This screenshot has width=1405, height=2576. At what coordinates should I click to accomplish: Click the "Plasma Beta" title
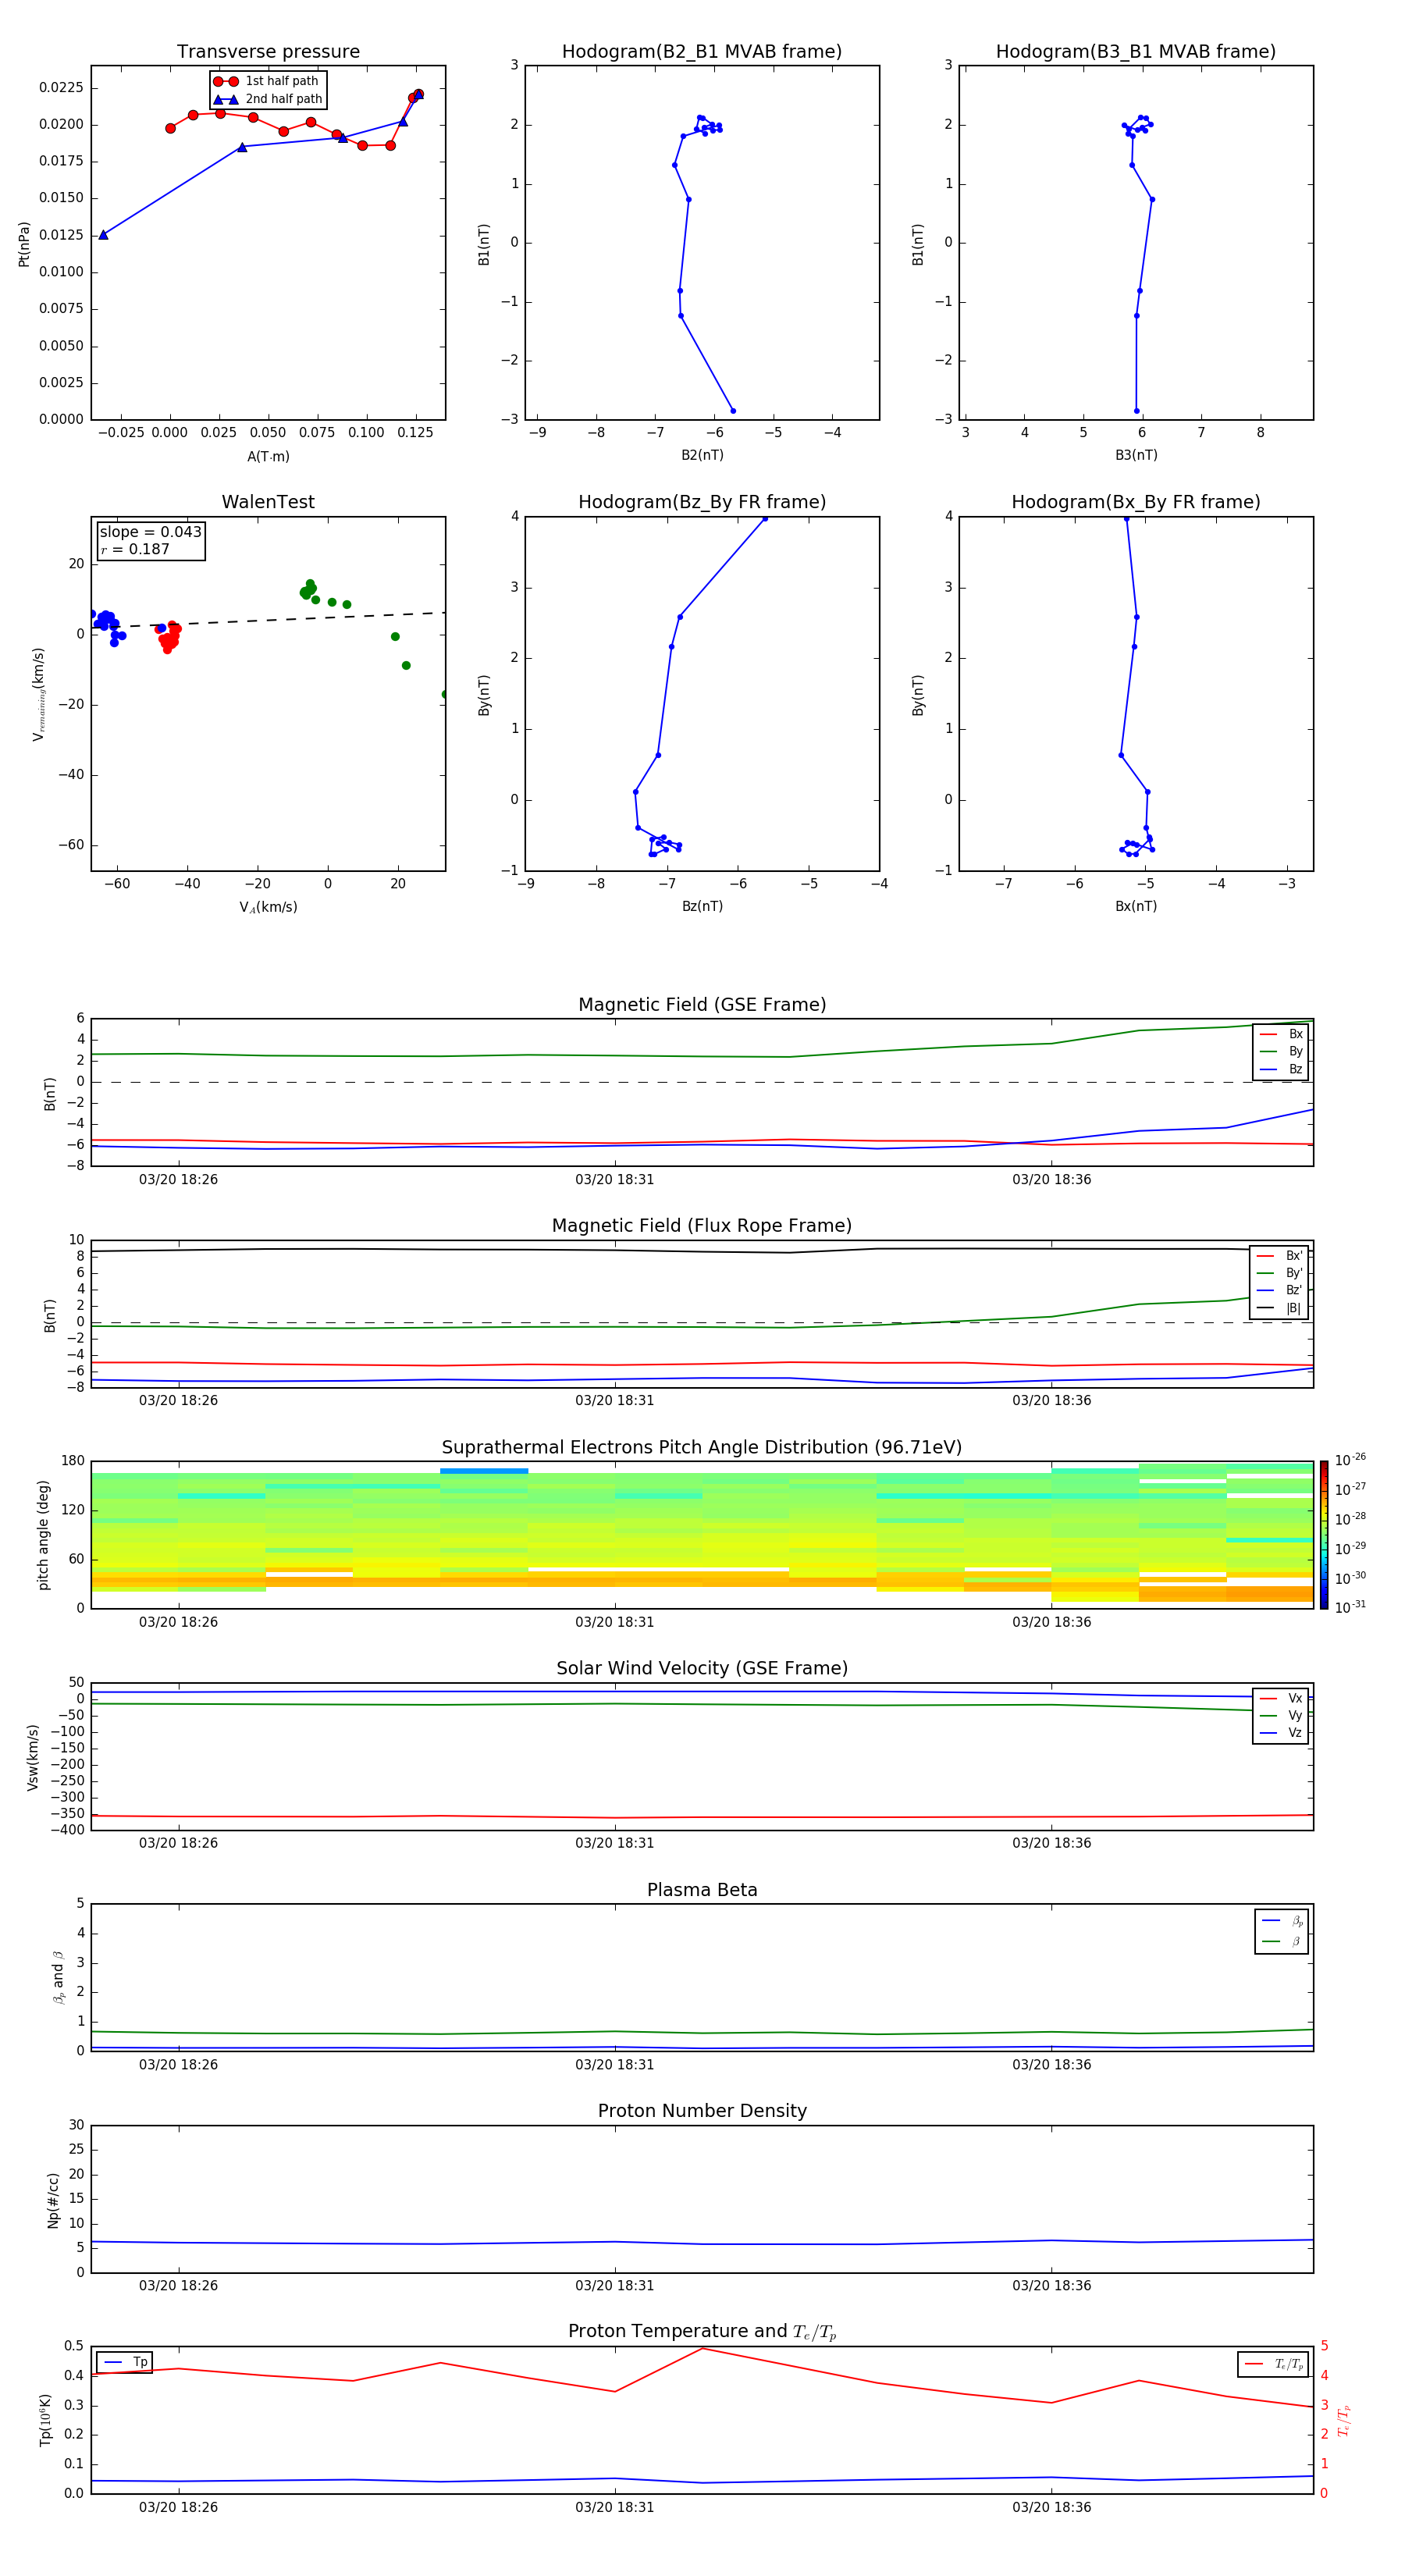[702, 1890]
